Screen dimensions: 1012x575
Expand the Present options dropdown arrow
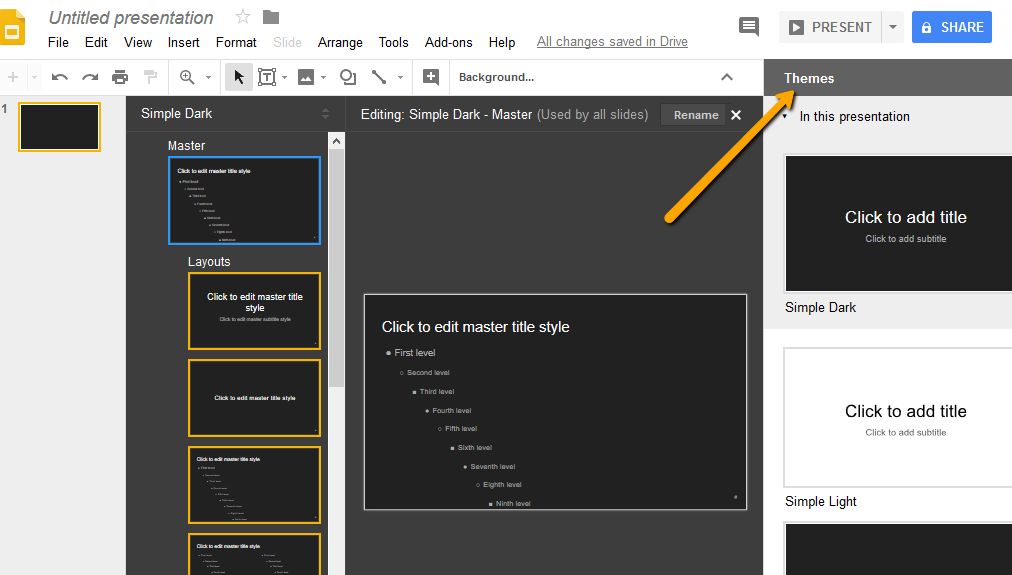[893, 27]
